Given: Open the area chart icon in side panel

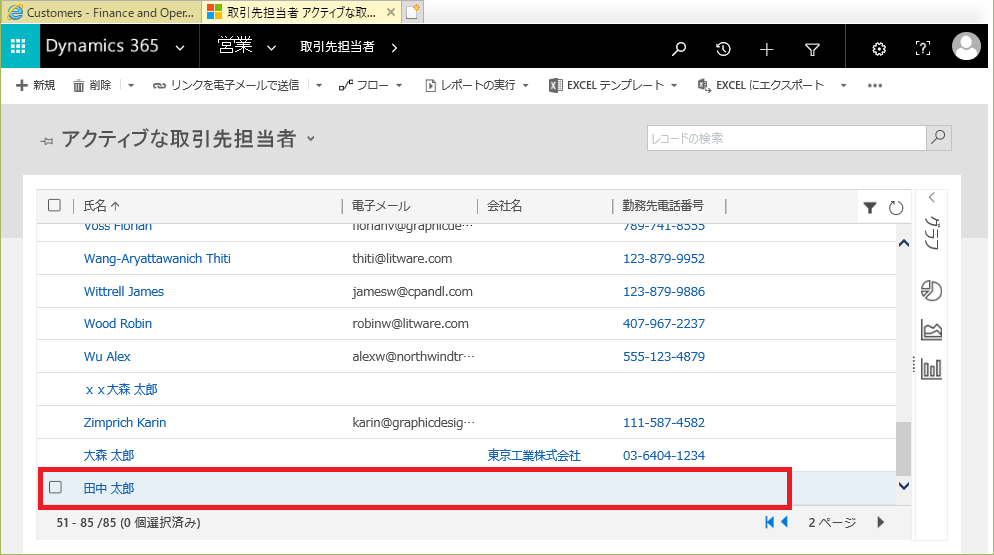Looking at the screenshot, I should pyautogui.click(x=931, y=330).
